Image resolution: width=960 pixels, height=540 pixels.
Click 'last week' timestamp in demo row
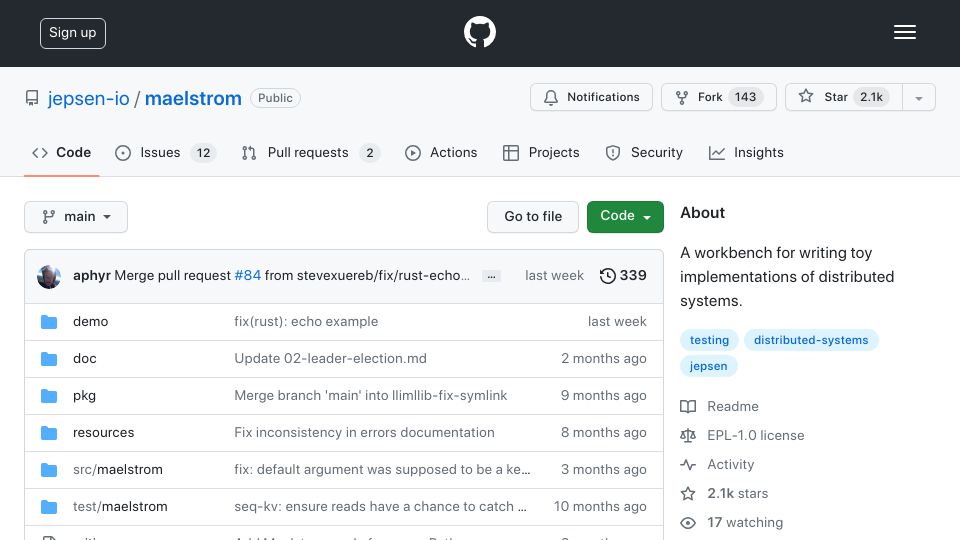point(617,321)
